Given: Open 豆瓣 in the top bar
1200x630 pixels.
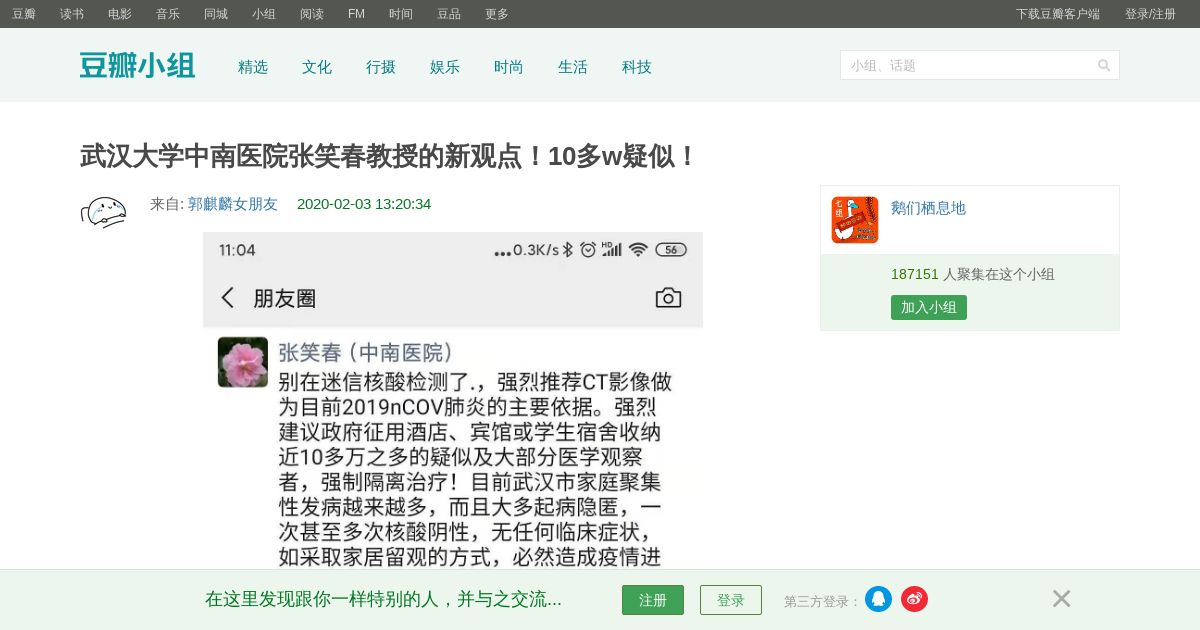Looking at the screenshot, I should coord(24,14).
